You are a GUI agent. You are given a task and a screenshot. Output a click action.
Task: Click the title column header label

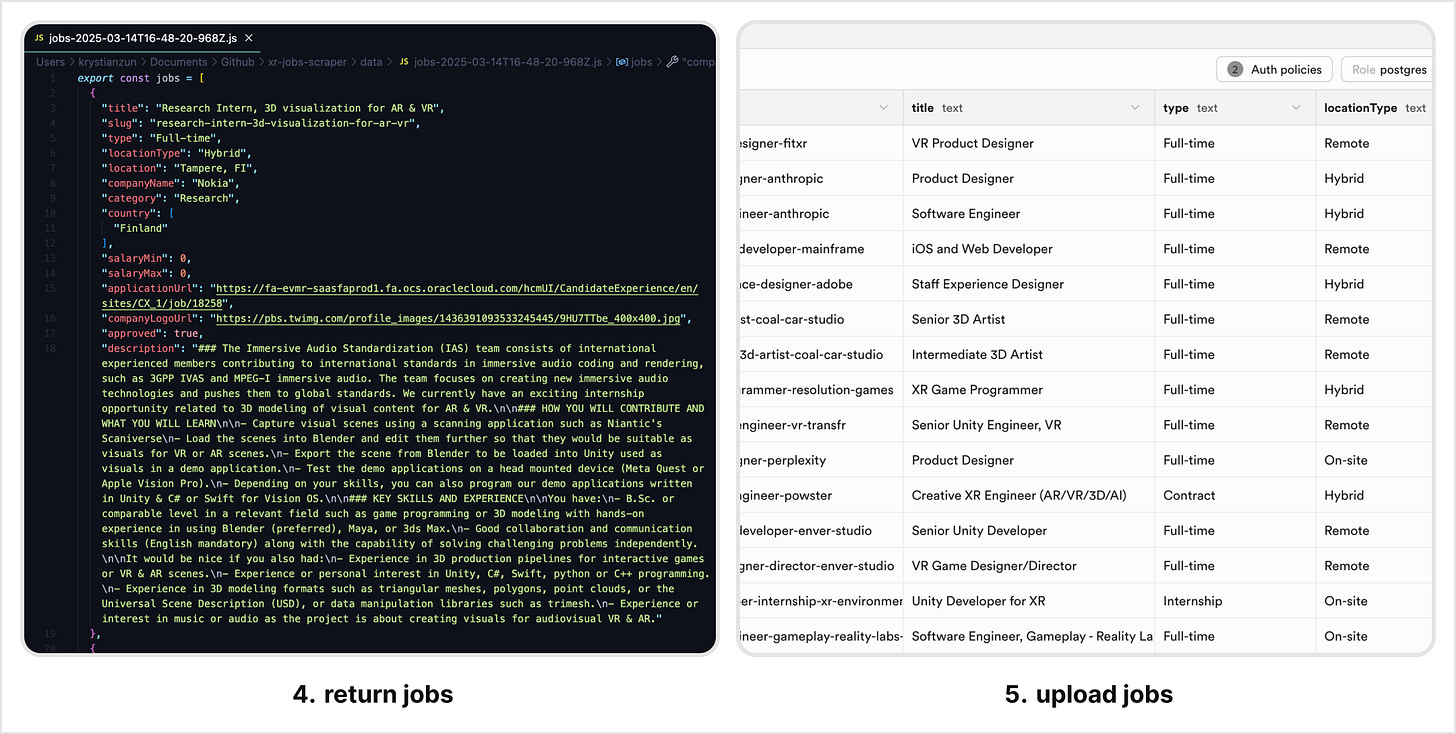(x=922, y=108)
